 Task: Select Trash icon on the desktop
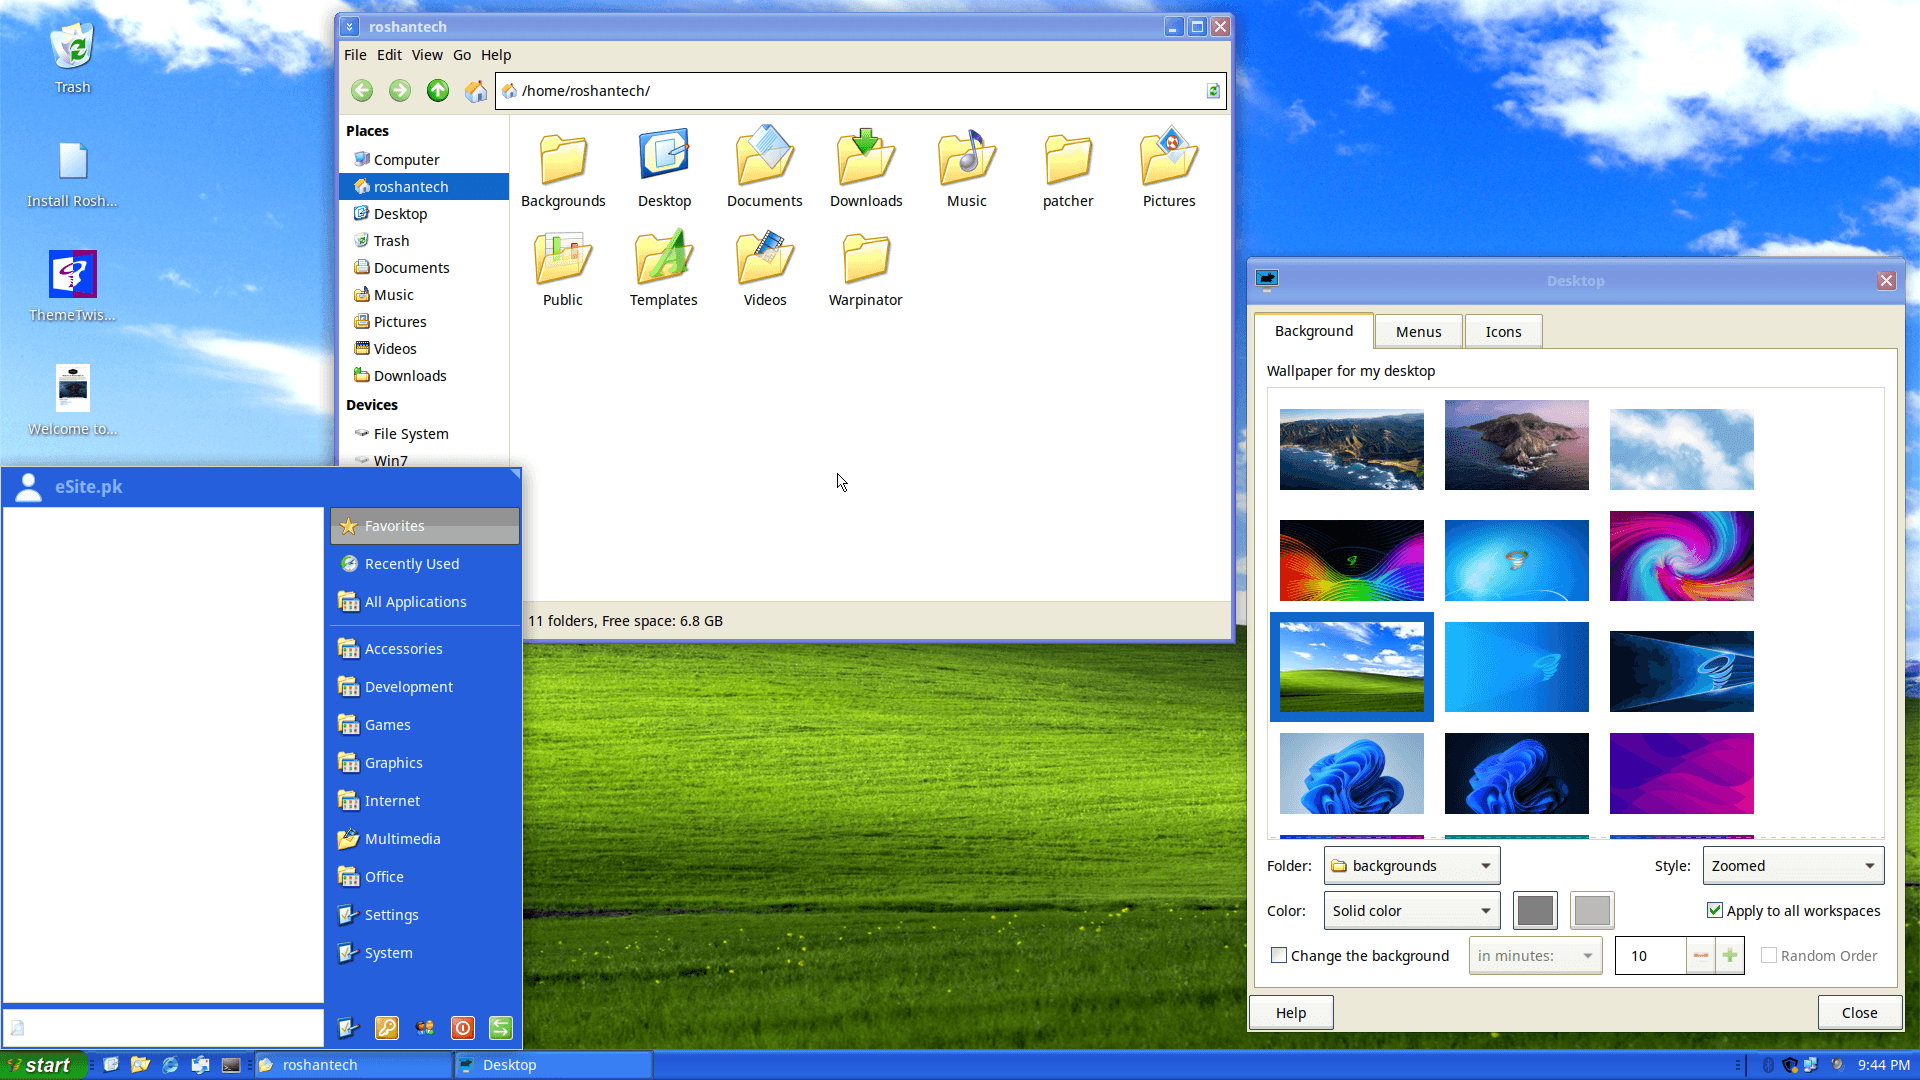[x=72, y=58]
